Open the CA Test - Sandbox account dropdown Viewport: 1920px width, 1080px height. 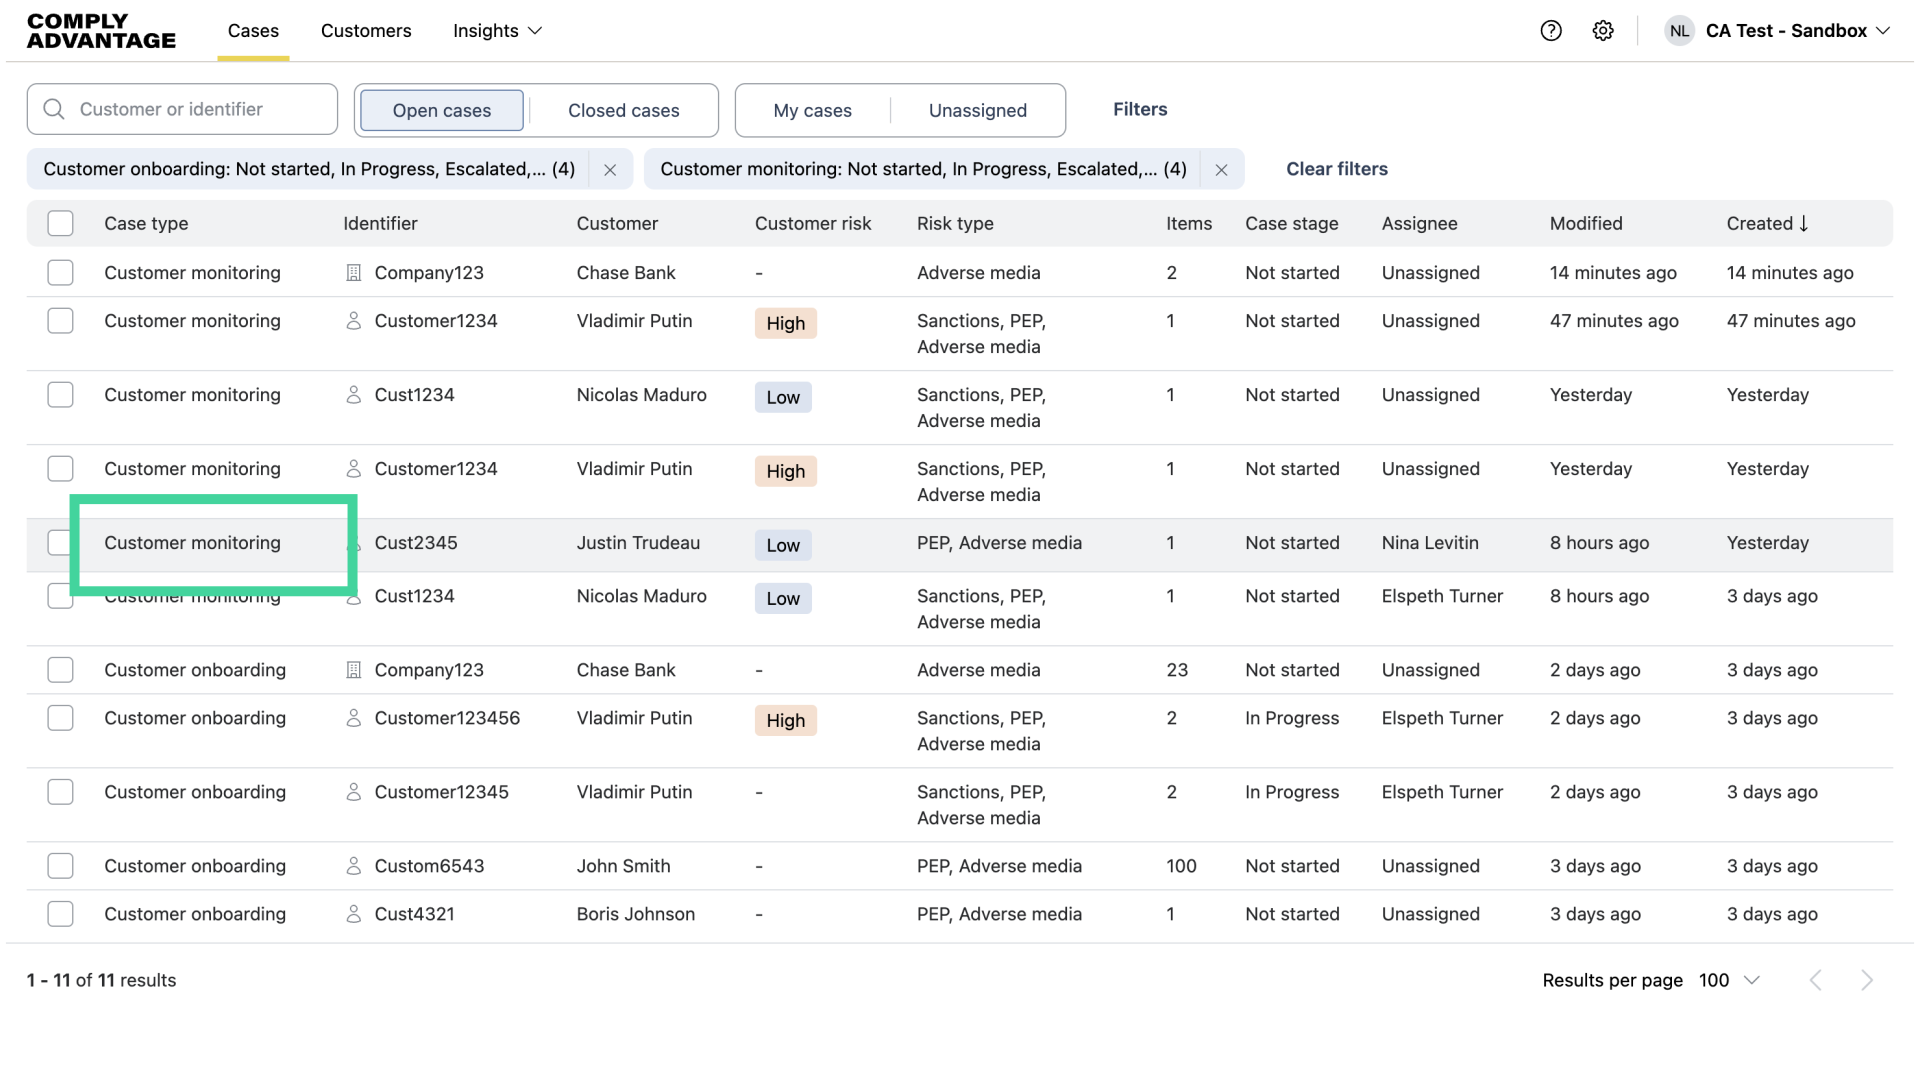(1797, 31)
